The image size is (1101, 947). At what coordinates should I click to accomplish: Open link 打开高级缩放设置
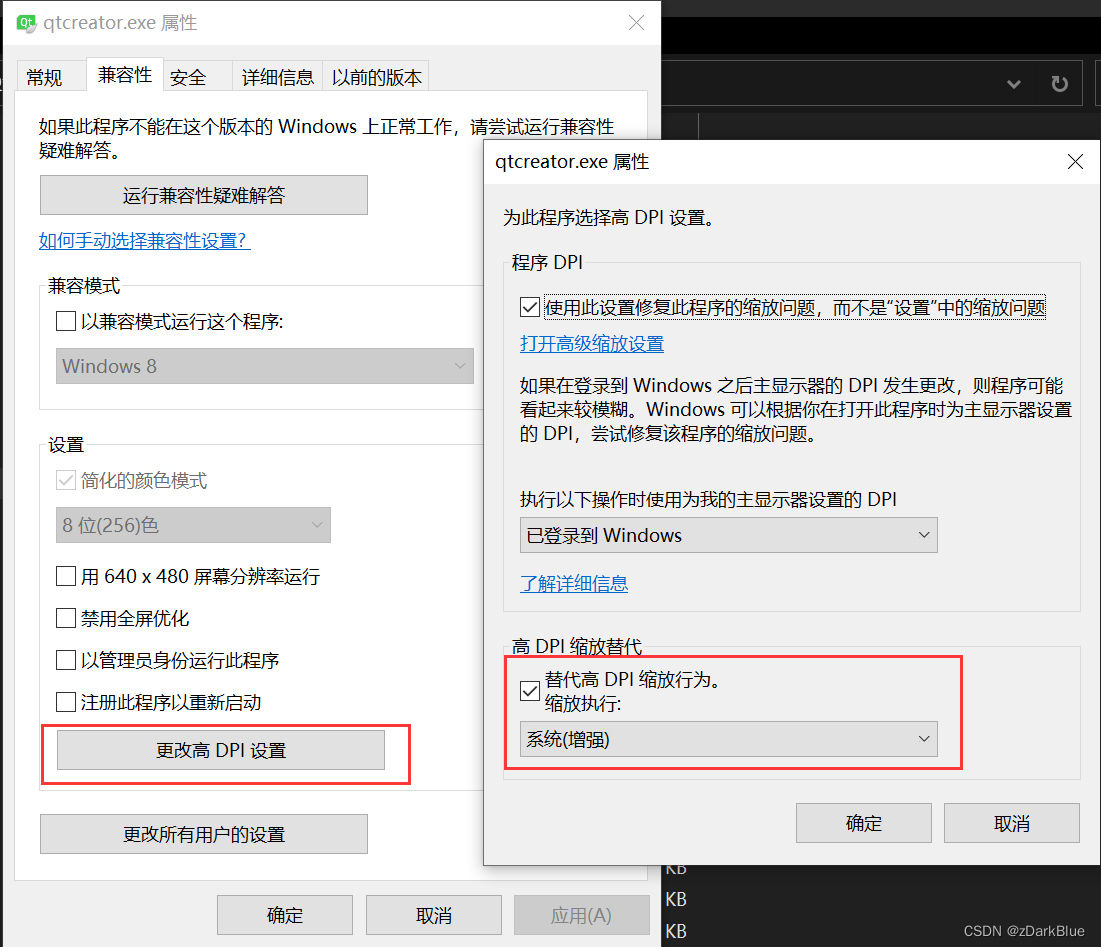coord(592,344)
